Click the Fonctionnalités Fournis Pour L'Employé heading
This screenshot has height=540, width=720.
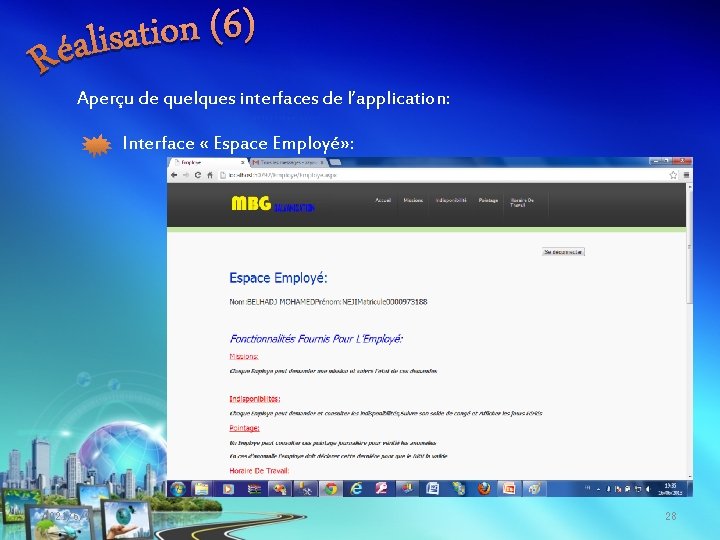click(x=316, y=339)
